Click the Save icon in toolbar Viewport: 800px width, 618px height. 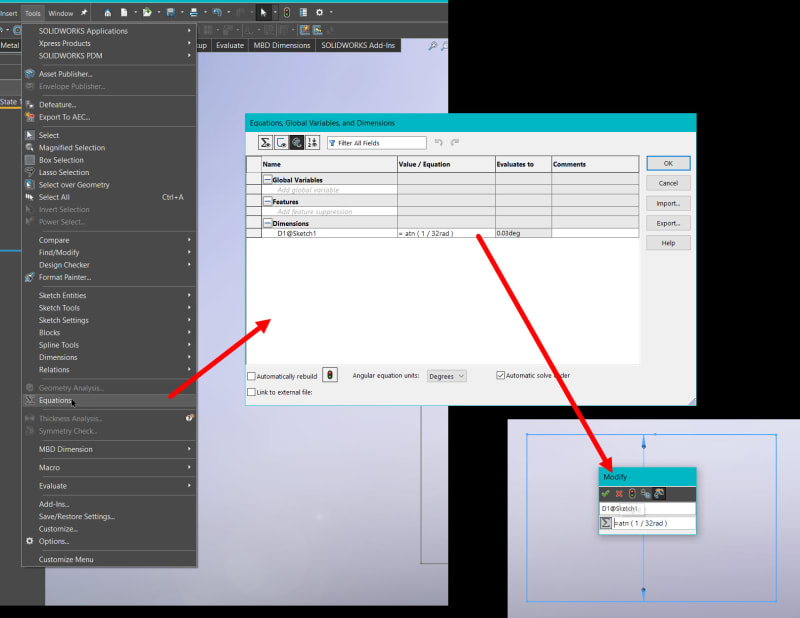[170, 12]
